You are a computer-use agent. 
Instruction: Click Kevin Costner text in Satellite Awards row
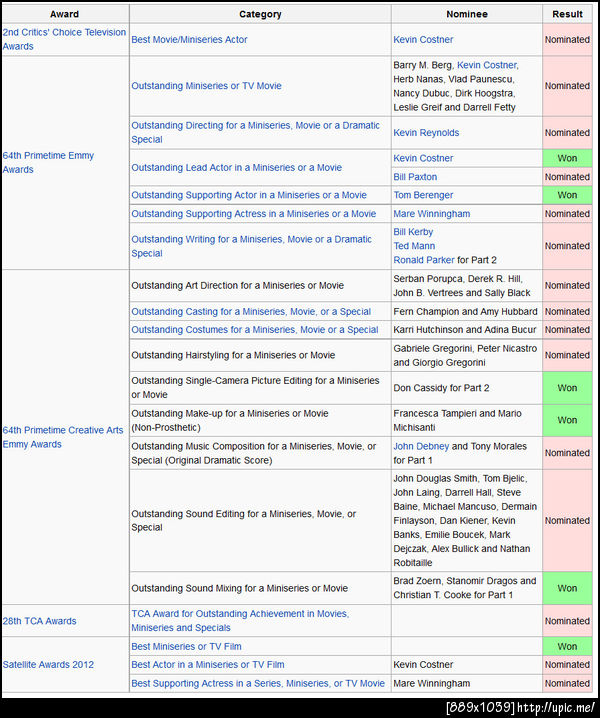click(423, 665)
